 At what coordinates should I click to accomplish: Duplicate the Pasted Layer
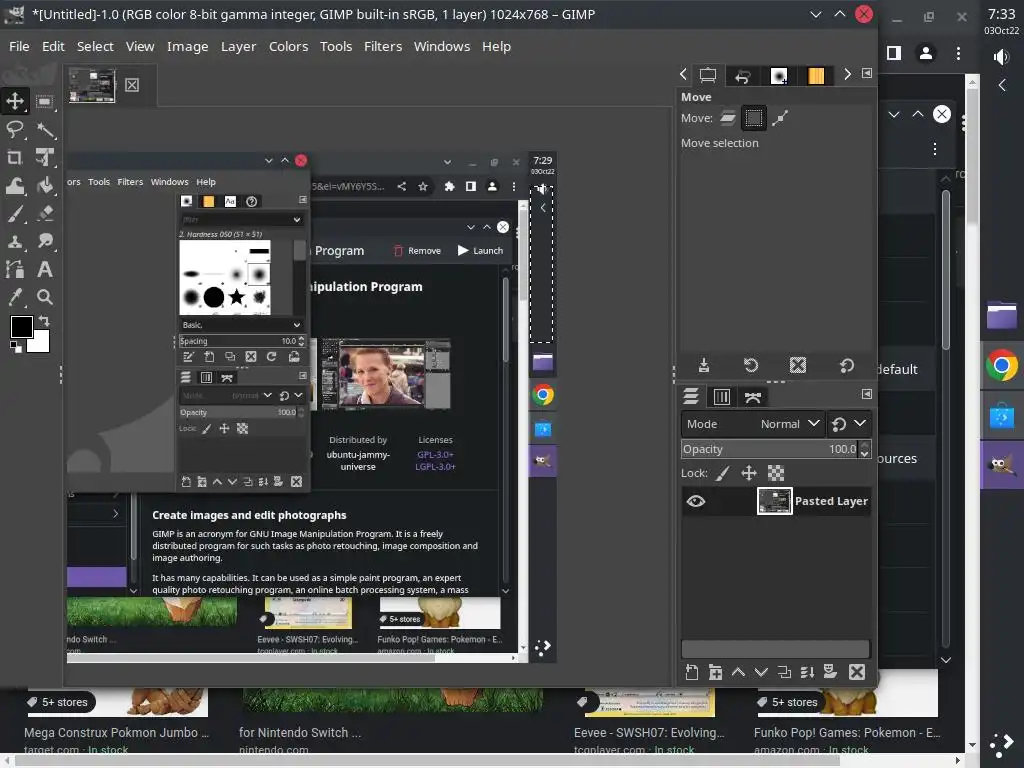point(784,672)
